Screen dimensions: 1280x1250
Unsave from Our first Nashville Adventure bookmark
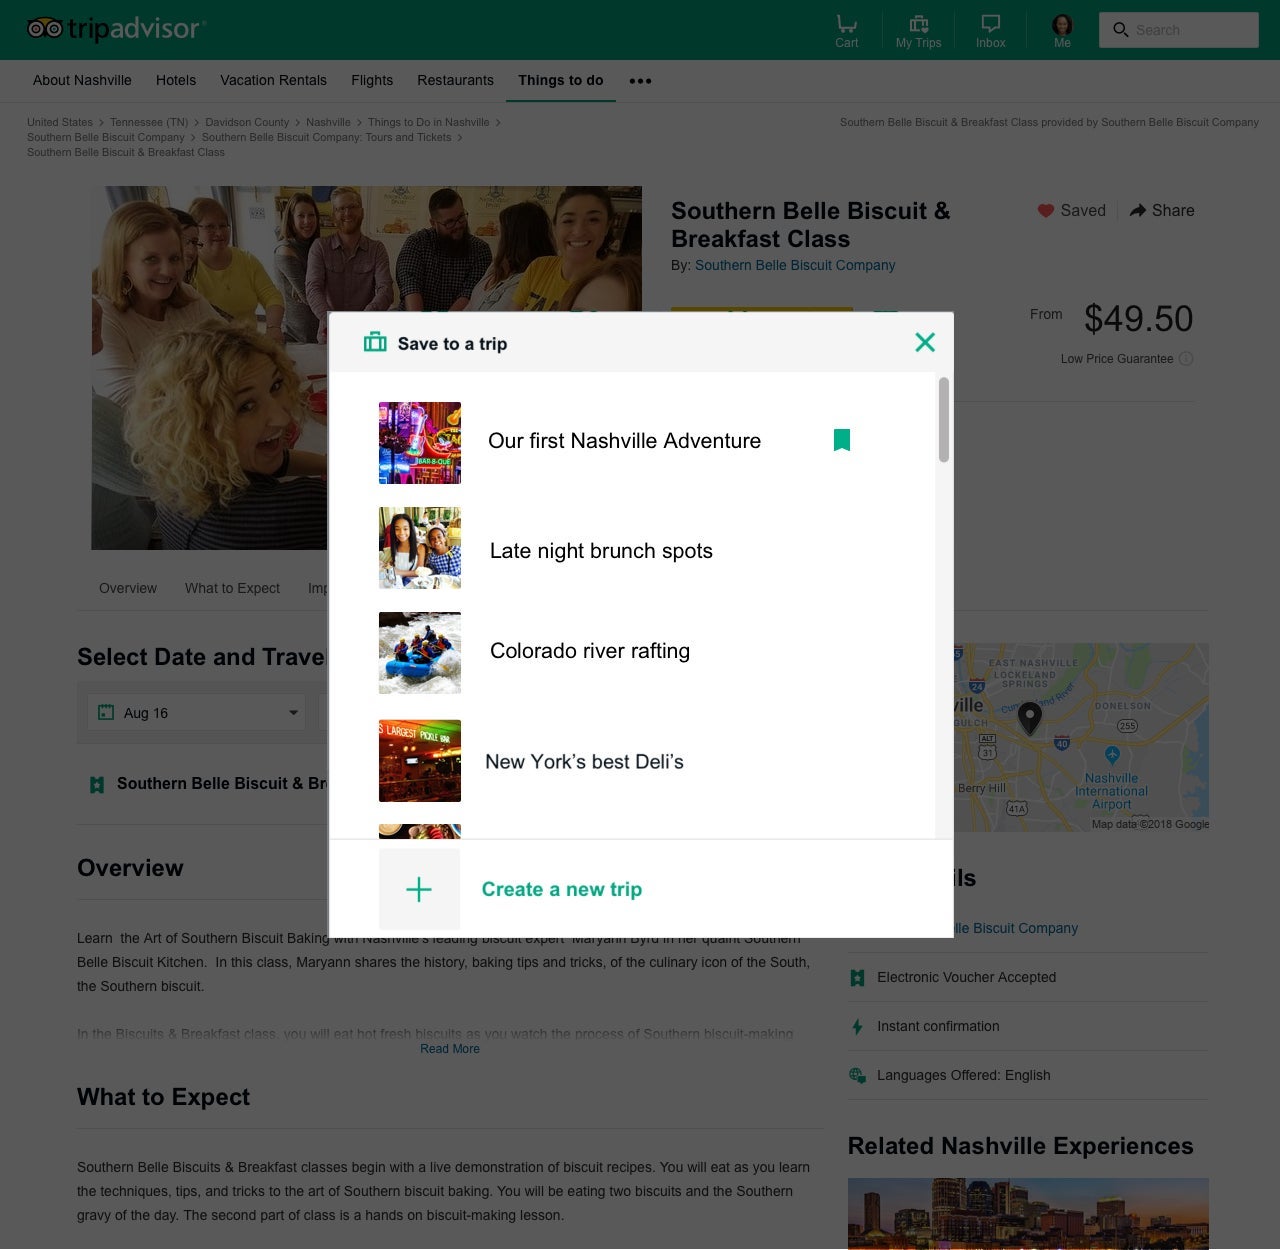tap(842, 440)
